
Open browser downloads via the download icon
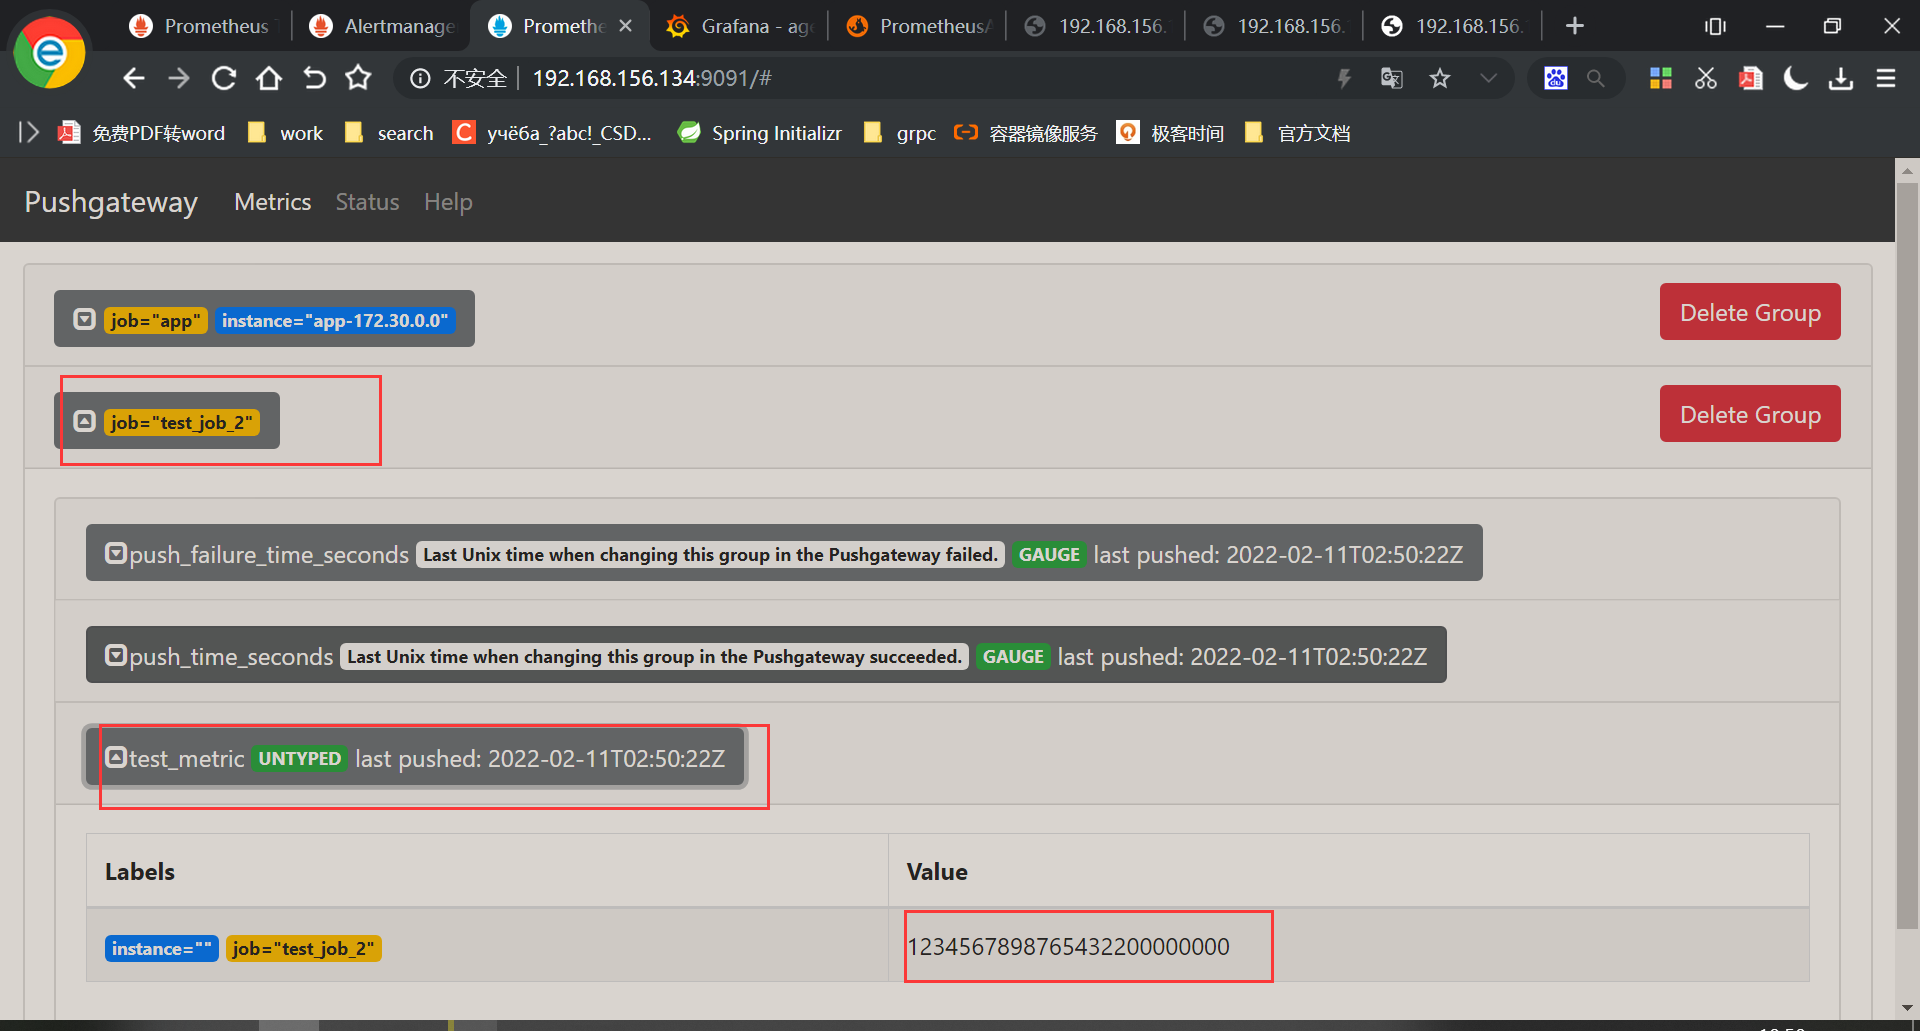[1841, 78]
